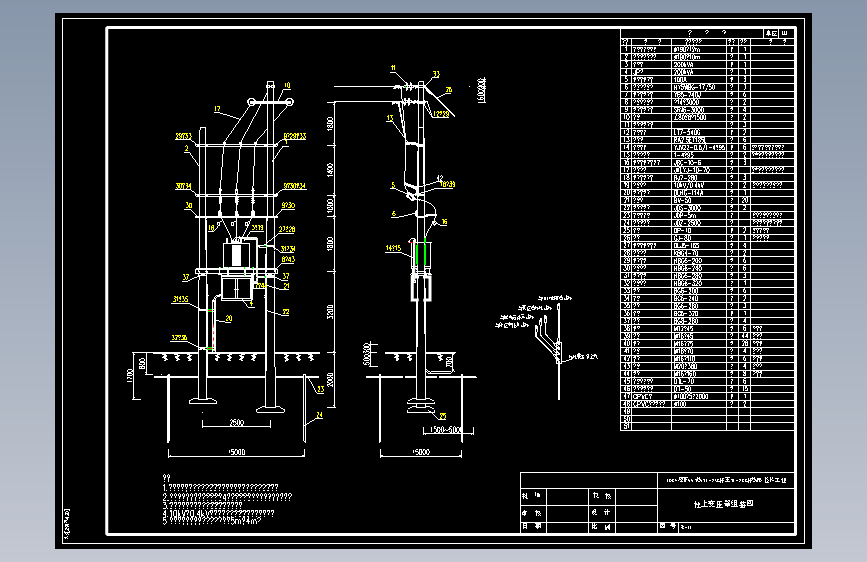Click the yellow label 10 at pole top
Viewport: 867px width, 562px height.
pos(287,85)
